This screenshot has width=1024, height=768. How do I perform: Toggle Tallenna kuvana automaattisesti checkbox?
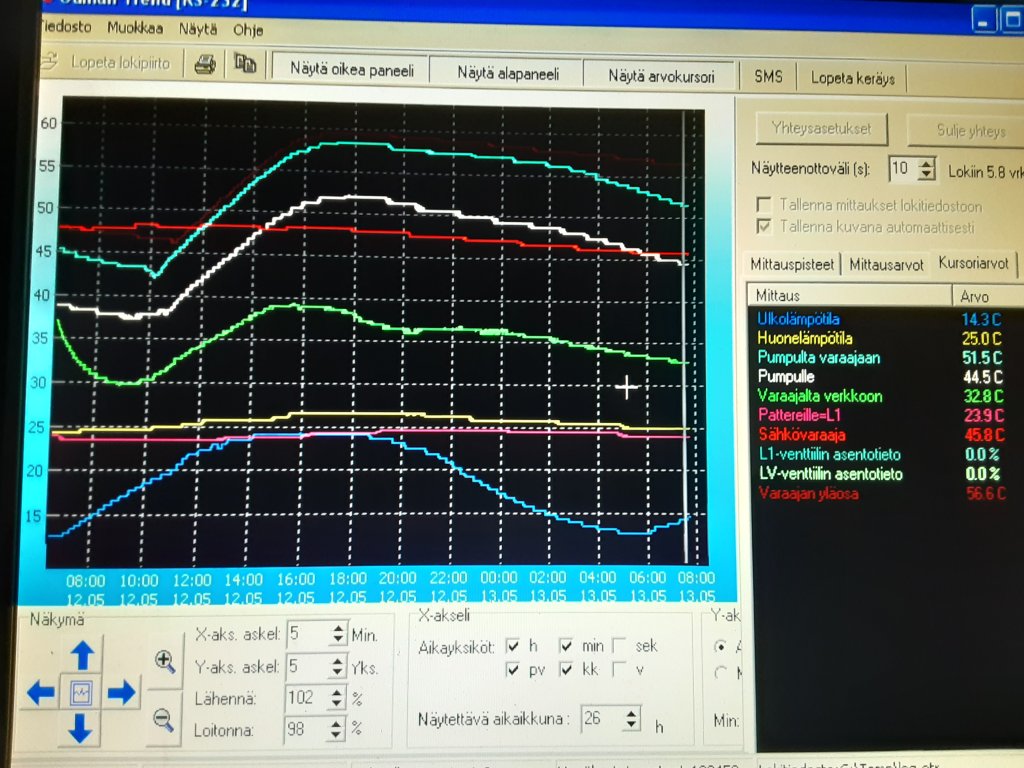(763, 226)
